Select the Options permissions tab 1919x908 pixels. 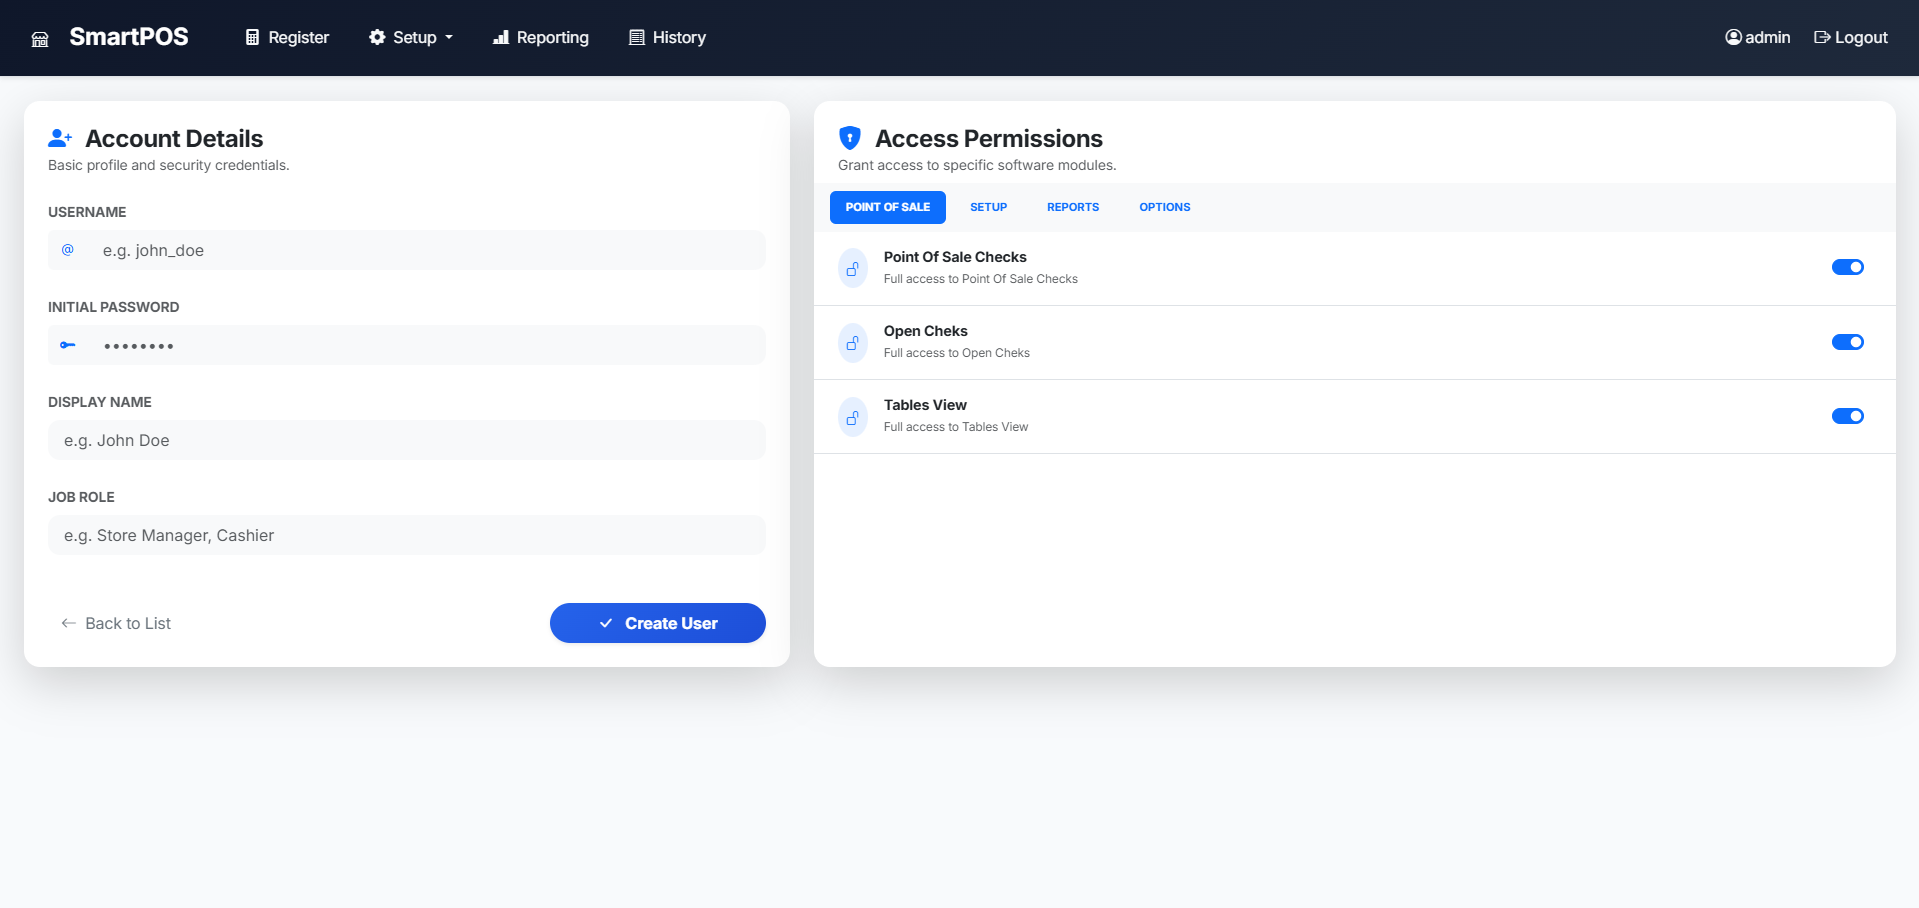pos(1164,207)
